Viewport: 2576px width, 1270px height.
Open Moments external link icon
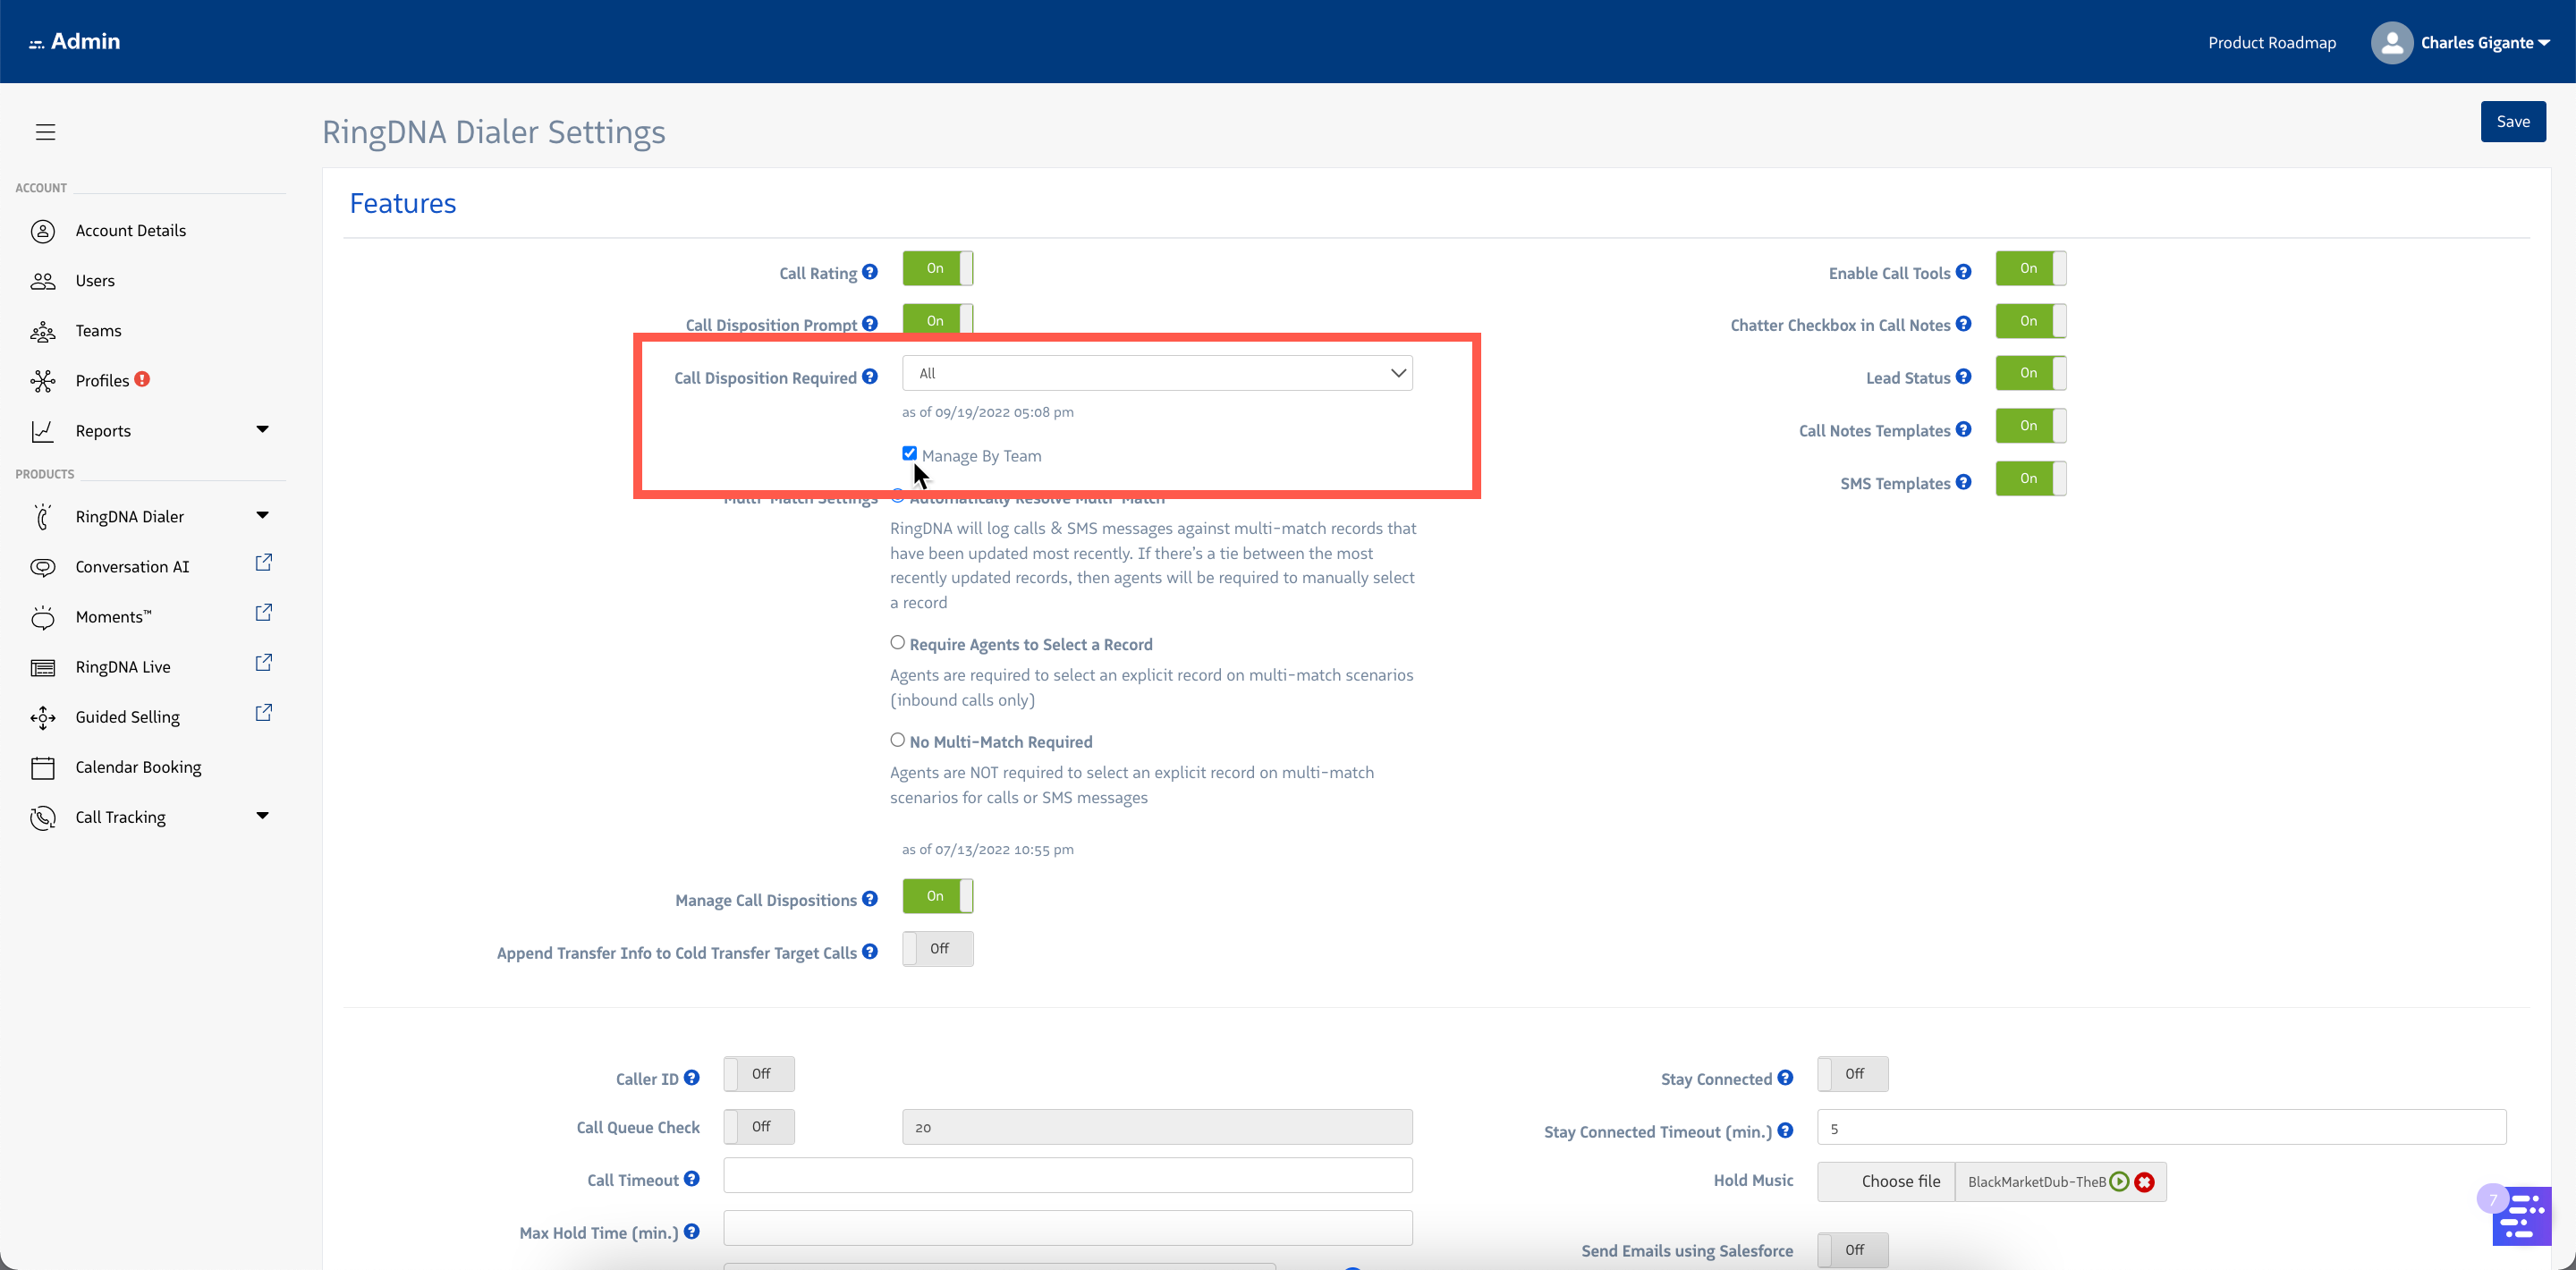[x=263, y=613]
